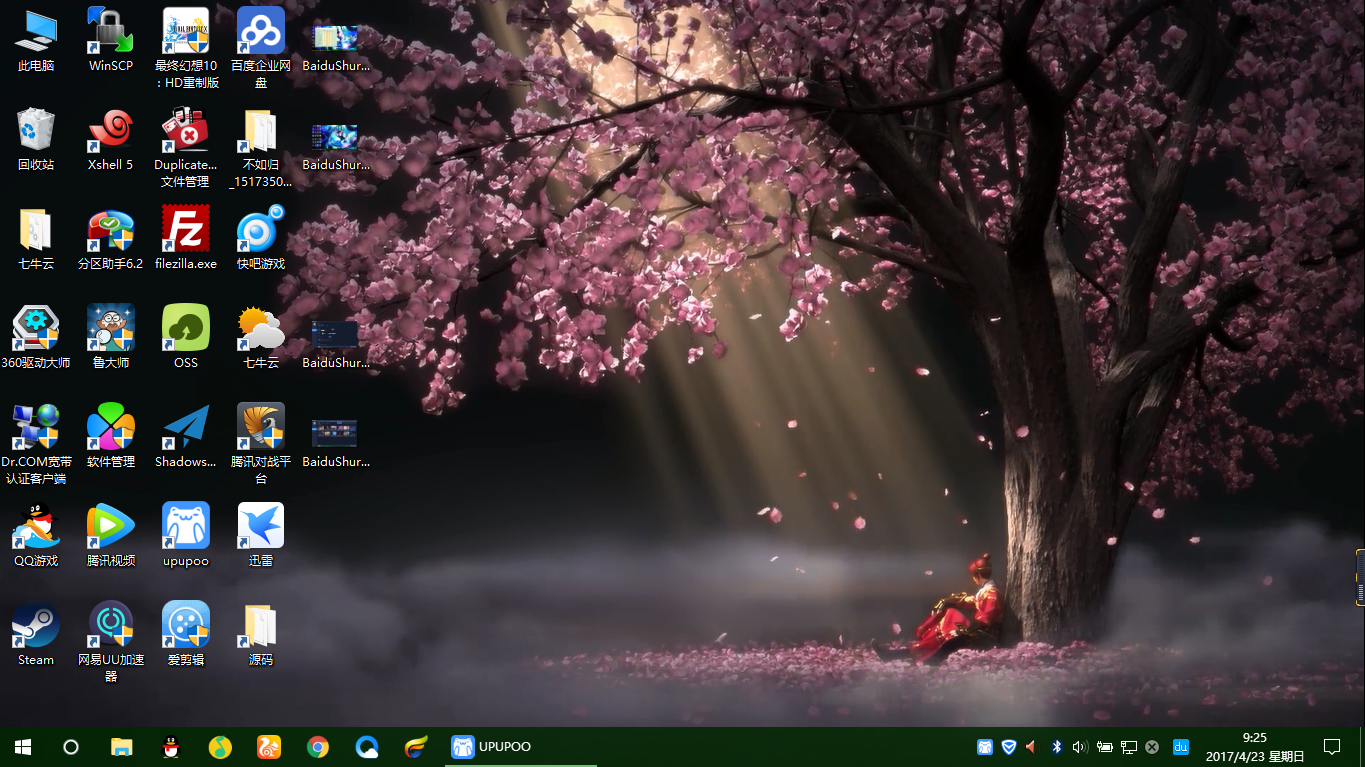Select the 不如归_1517350 folder

click(x=261, y=147)
